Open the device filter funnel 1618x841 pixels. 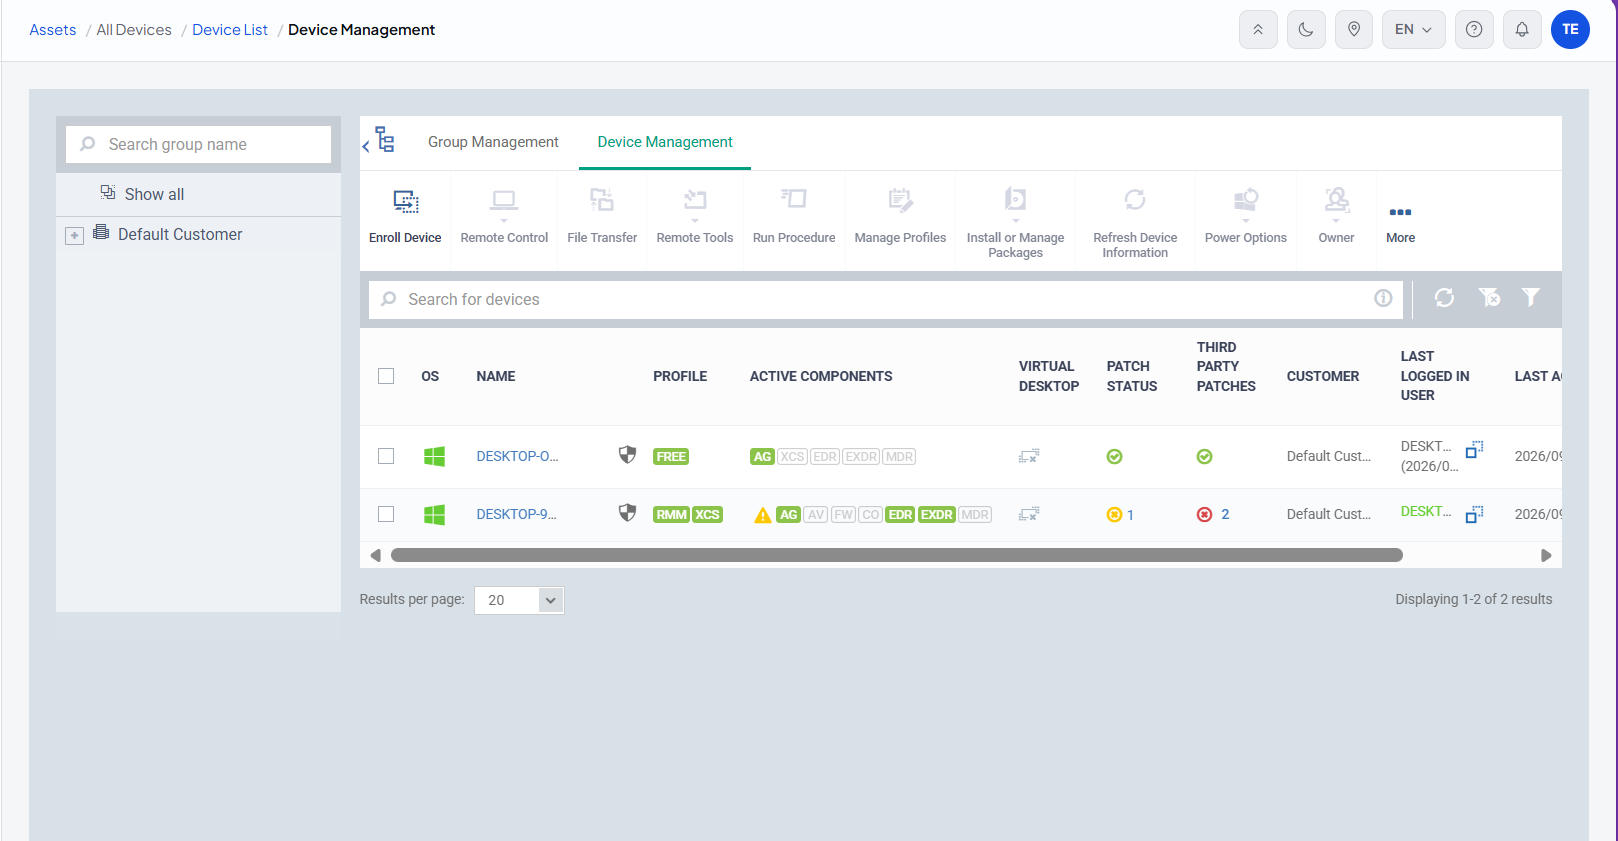click(x=1531, y=298)
